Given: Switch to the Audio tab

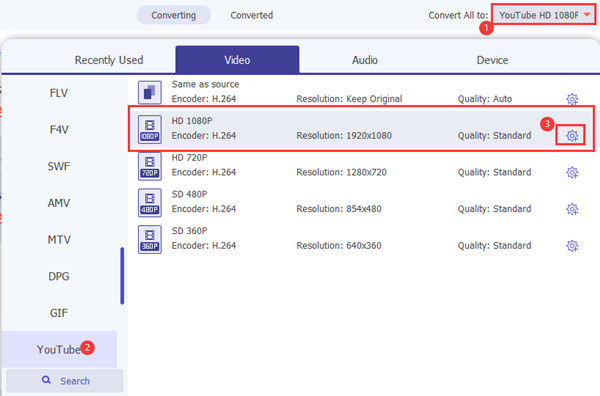Looking at the screenshot, I should pos(365,60).
